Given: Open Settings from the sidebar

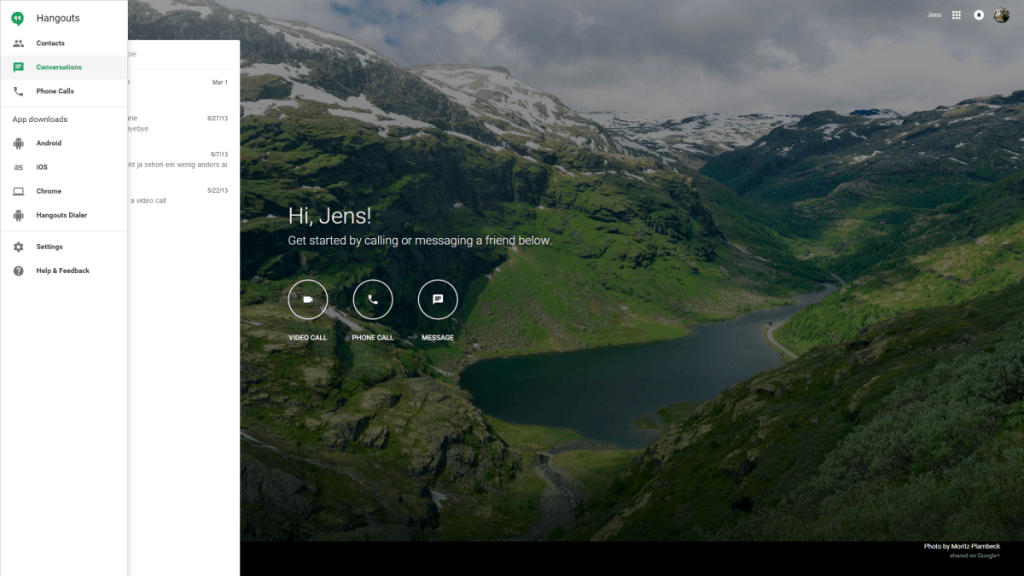Looking at the screenshot, I should tap(49, 247).
